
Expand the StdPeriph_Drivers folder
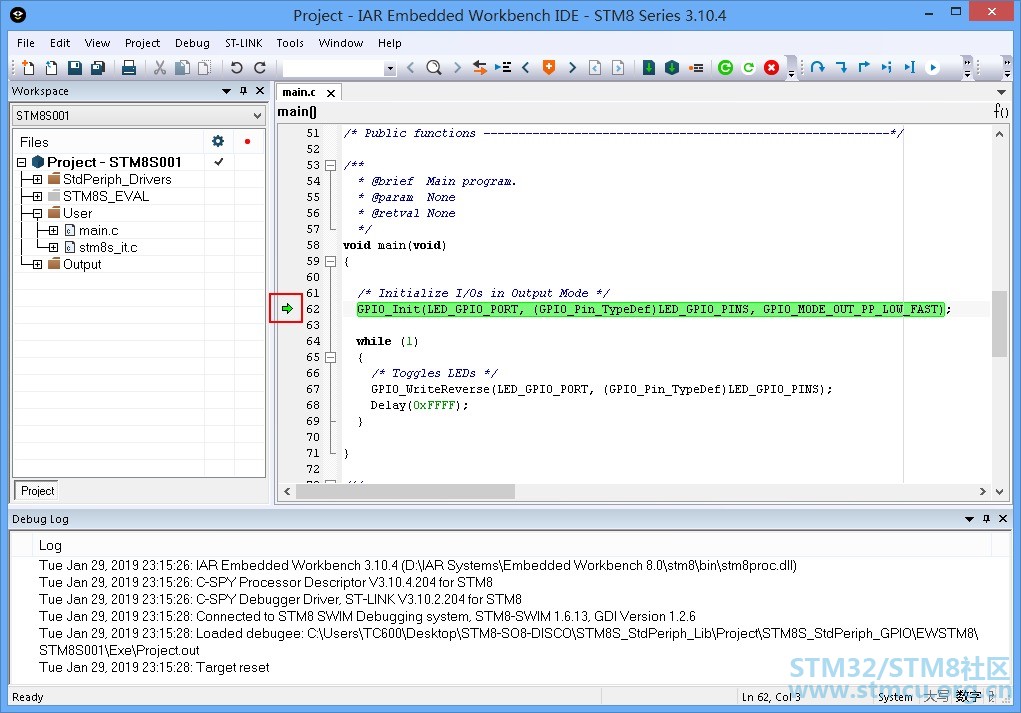point(37,179)
